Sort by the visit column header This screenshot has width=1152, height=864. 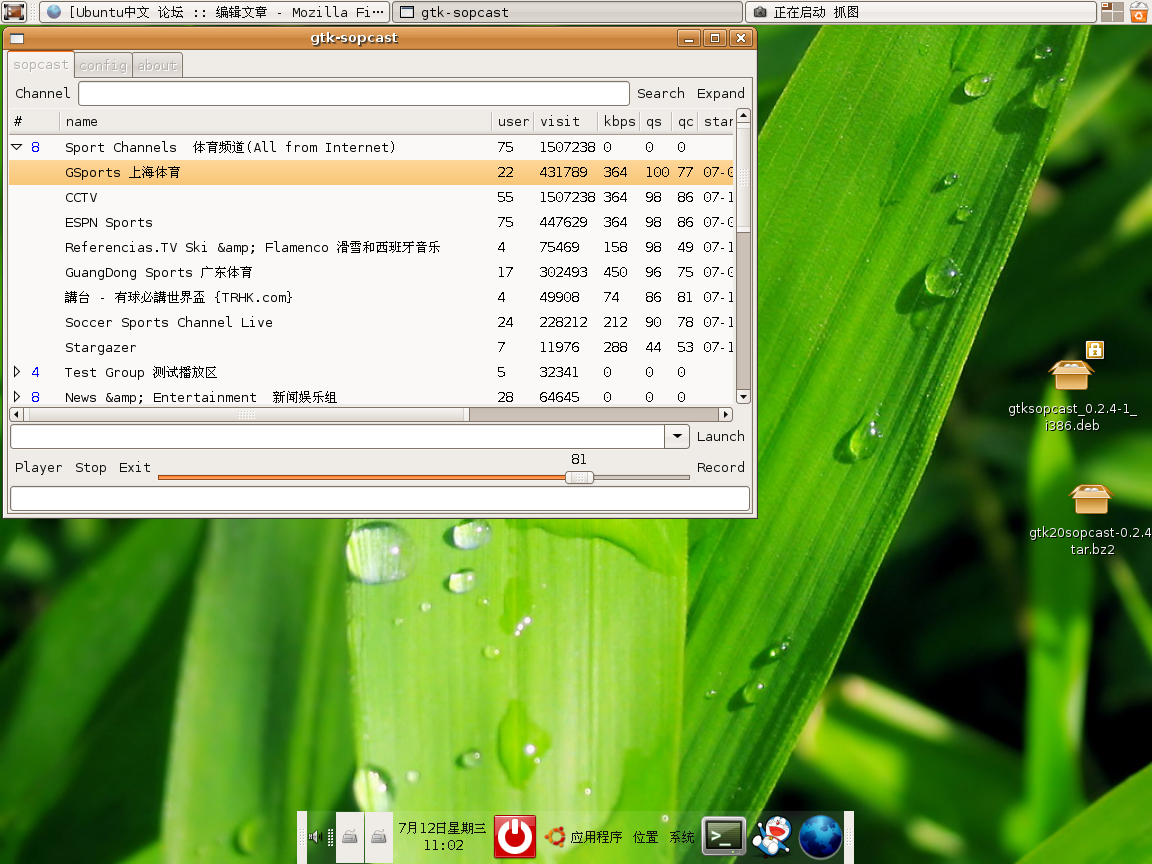[x=566, y=121]
